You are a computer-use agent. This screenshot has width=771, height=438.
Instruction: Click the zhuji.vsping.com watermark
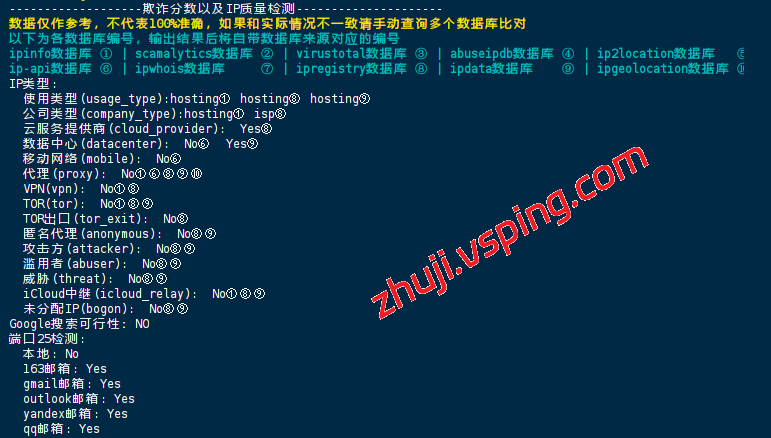pyautogui.click(x=510, y=232)
